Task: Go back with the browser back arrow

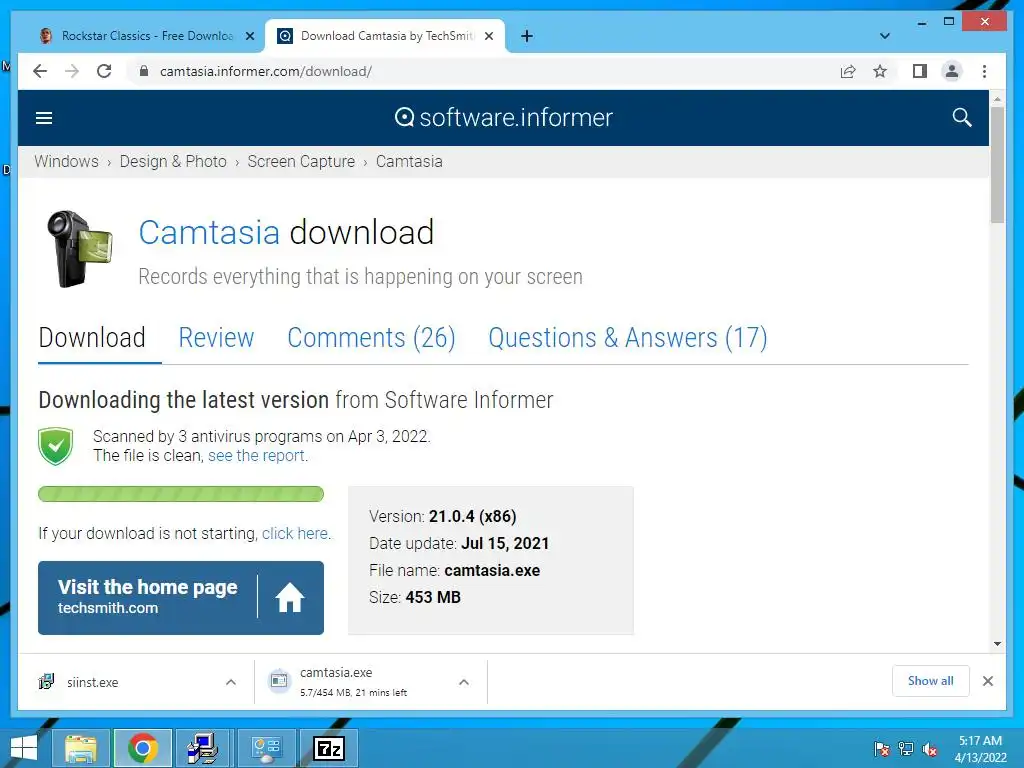Action: click(x=40, y=71)
